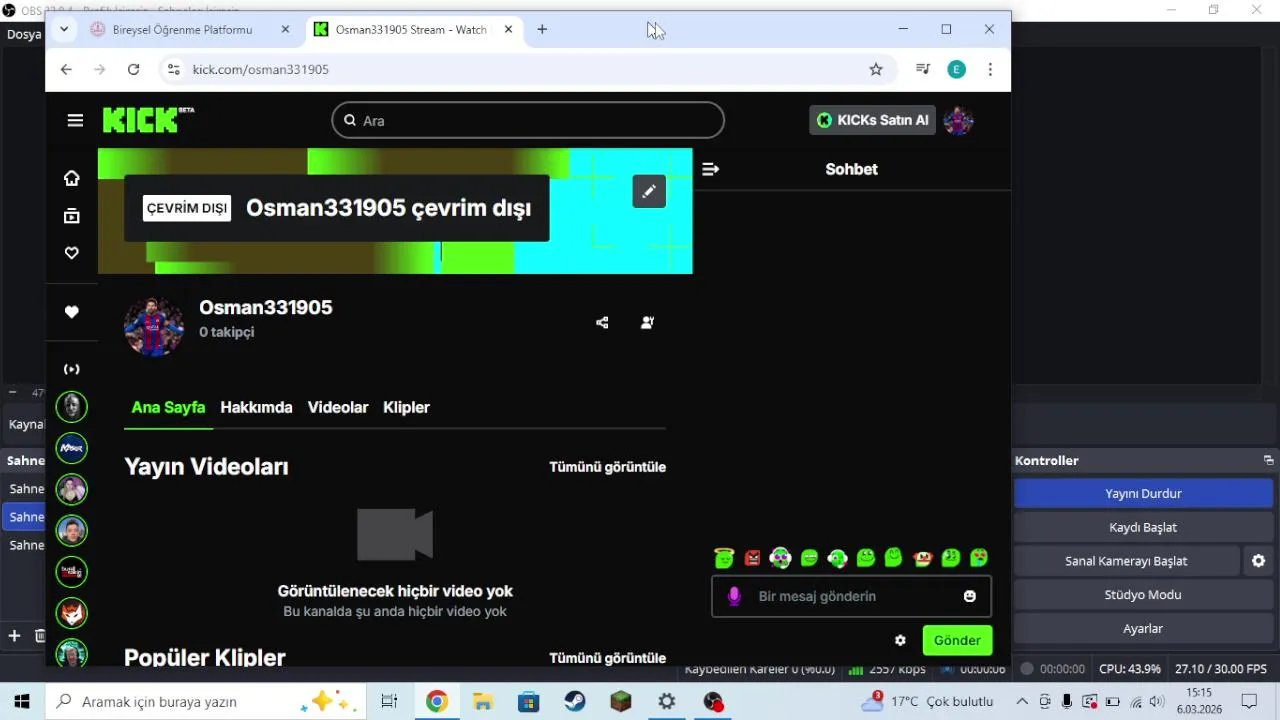Open the Dosya menu in OBS

click(x=22, y=34)
